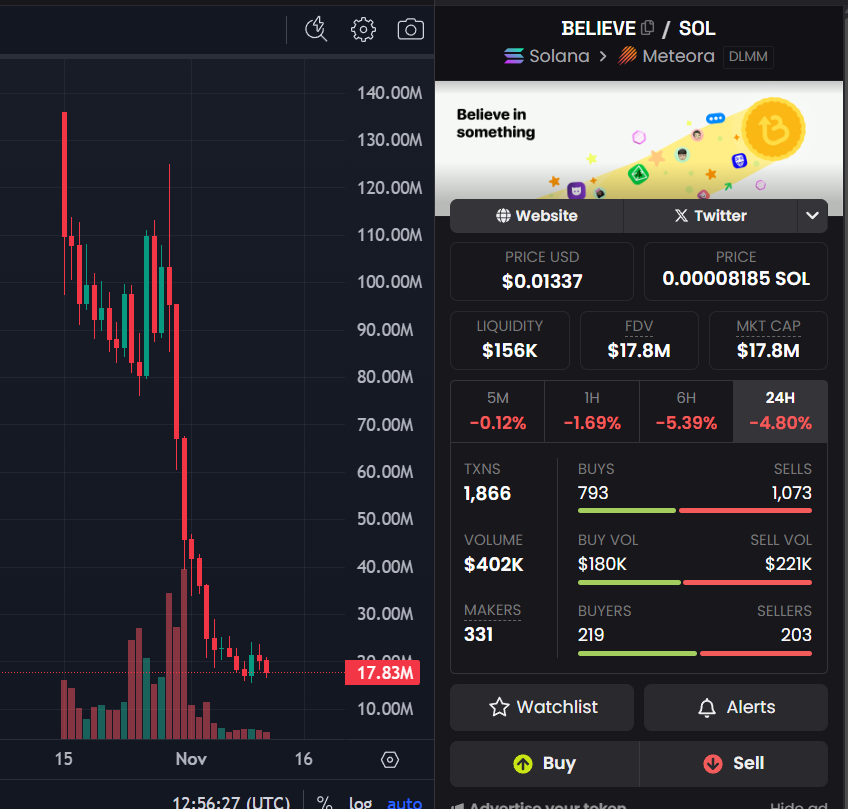Toggle log scale on chart
This screenshot has width=848, height=809.
[x=360, y=803]
